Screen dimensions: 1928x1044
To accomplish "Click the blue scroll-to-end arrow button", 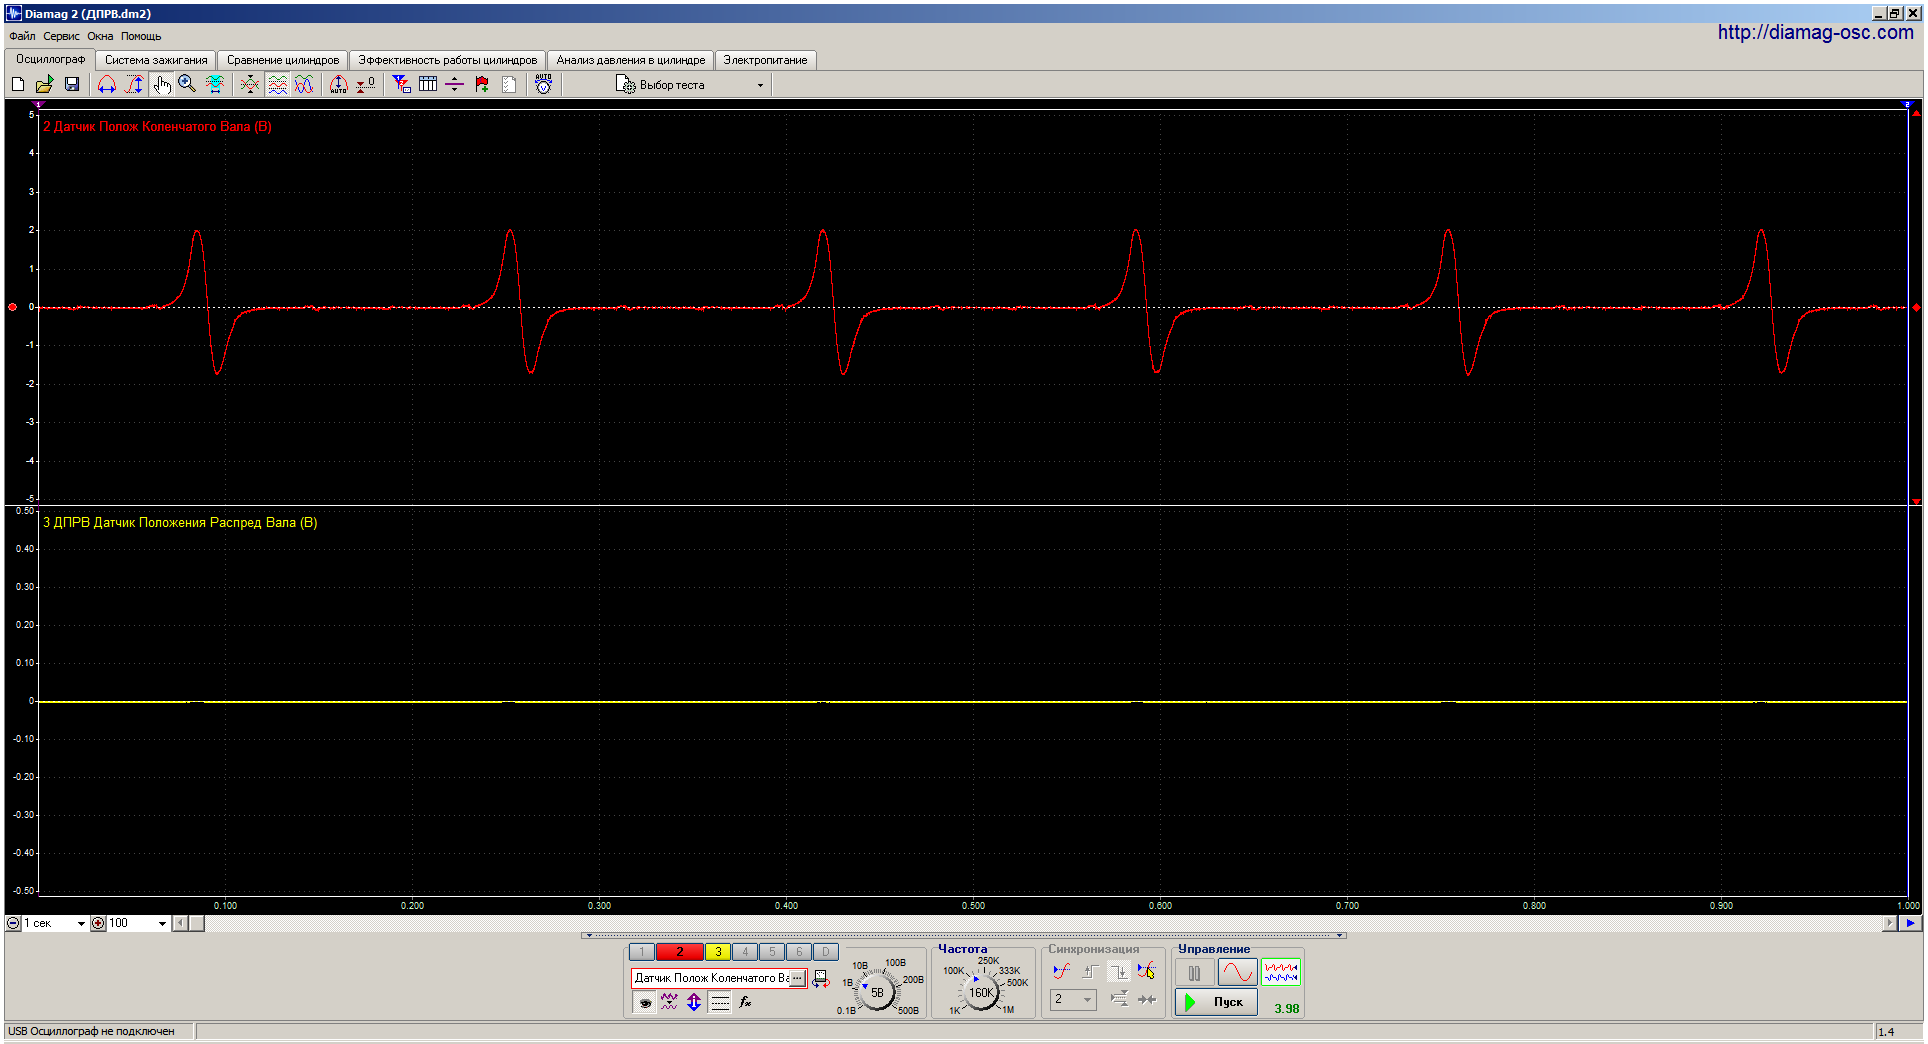I will 1910,923.
